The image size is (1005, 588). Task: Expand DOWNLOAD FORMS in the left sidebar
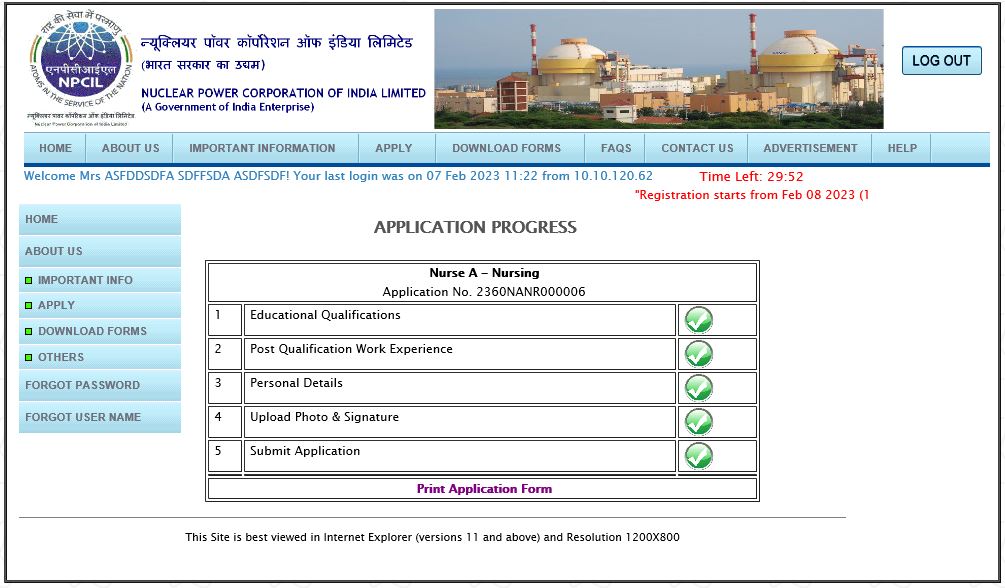click(100, 332)
